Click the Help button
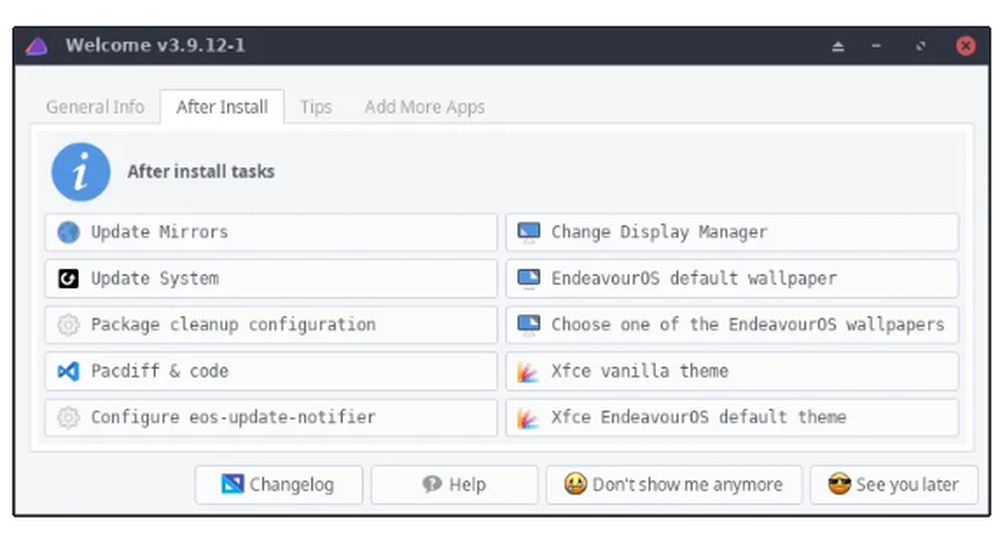The image size is (1000, 545). click(x=454, y=484)
